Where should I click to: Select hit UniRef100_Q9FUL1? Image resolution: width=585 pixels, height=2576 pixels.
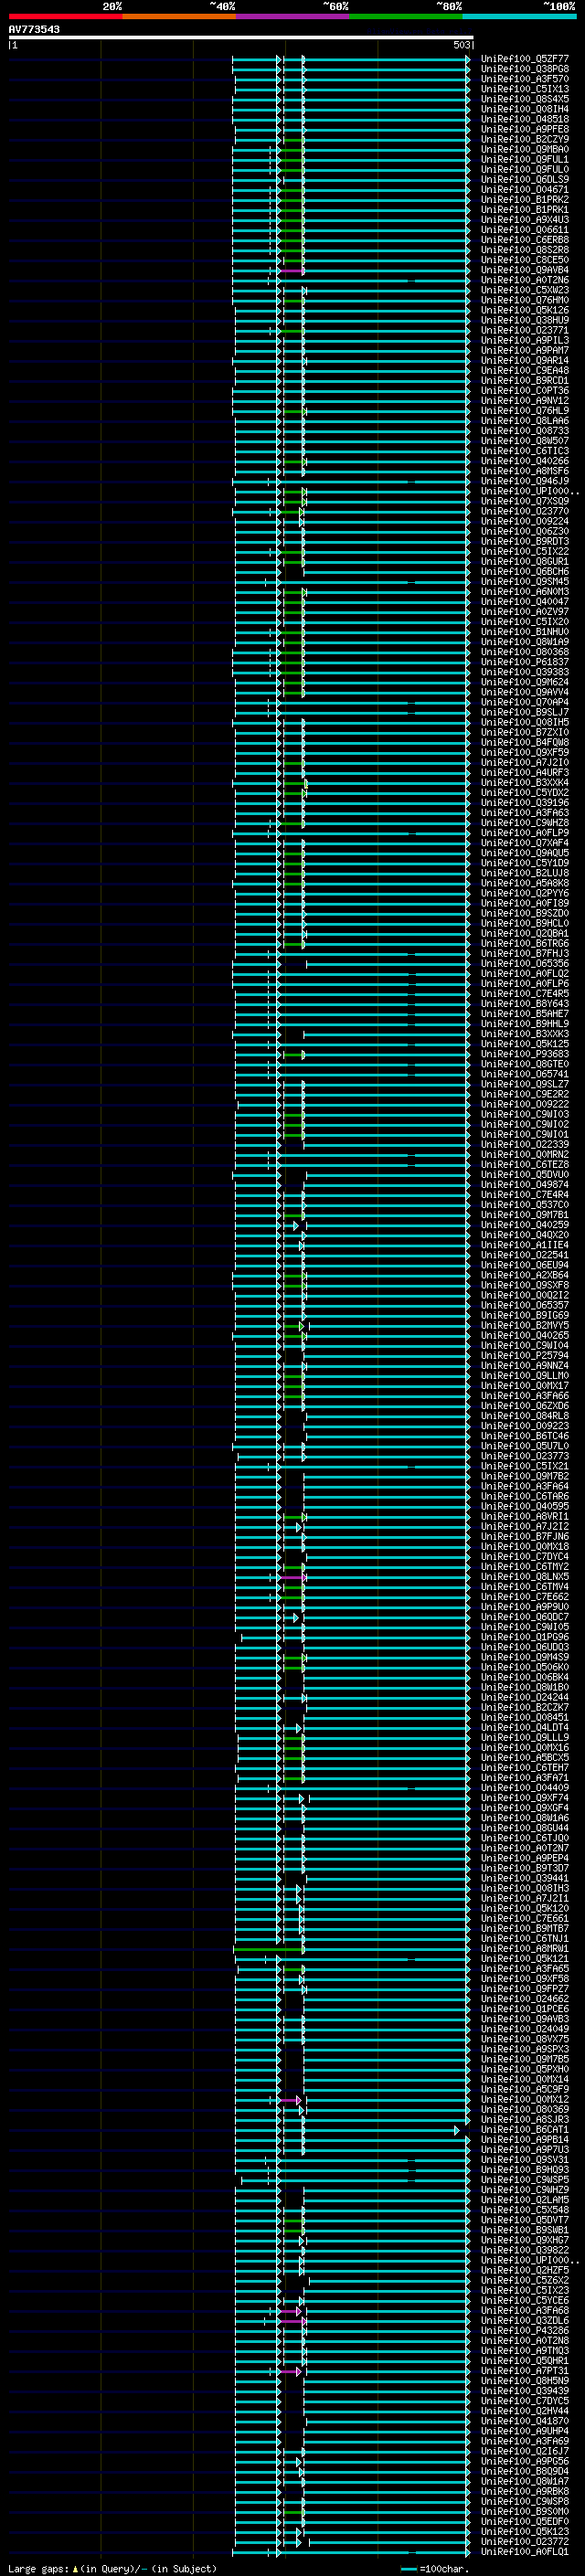point(525,159)
